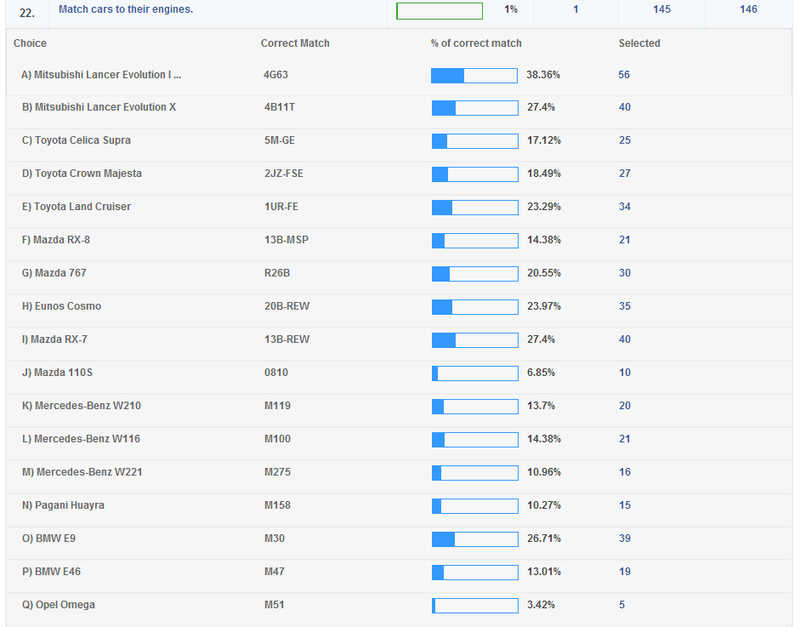This screenshot has height=627, width=800.
Task: Click engine code 4B11T
Action: pos(279,107)
